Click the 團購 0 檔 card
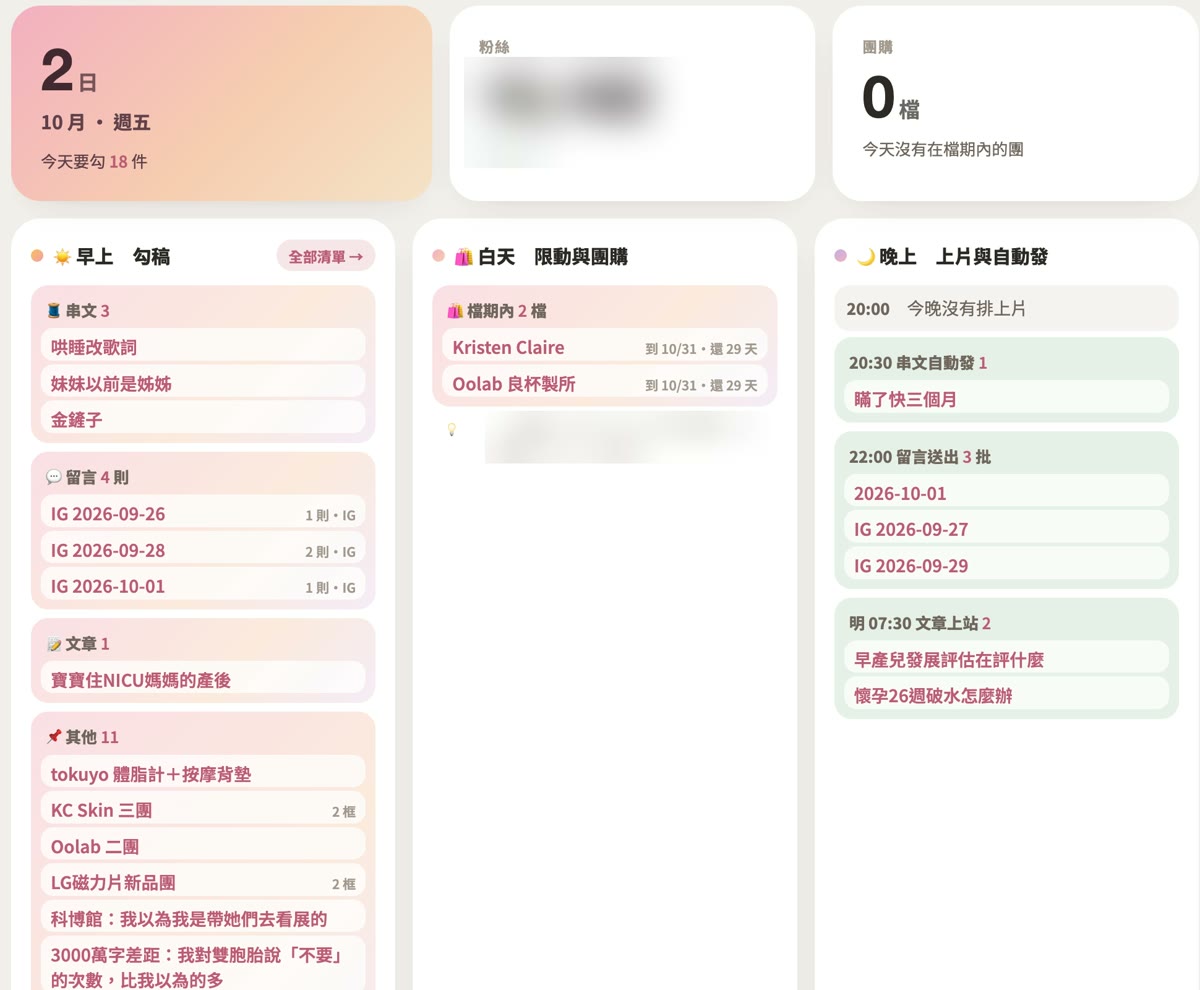The height and width of the screenshot is (990, 1200). click(x=1015, y=103)
